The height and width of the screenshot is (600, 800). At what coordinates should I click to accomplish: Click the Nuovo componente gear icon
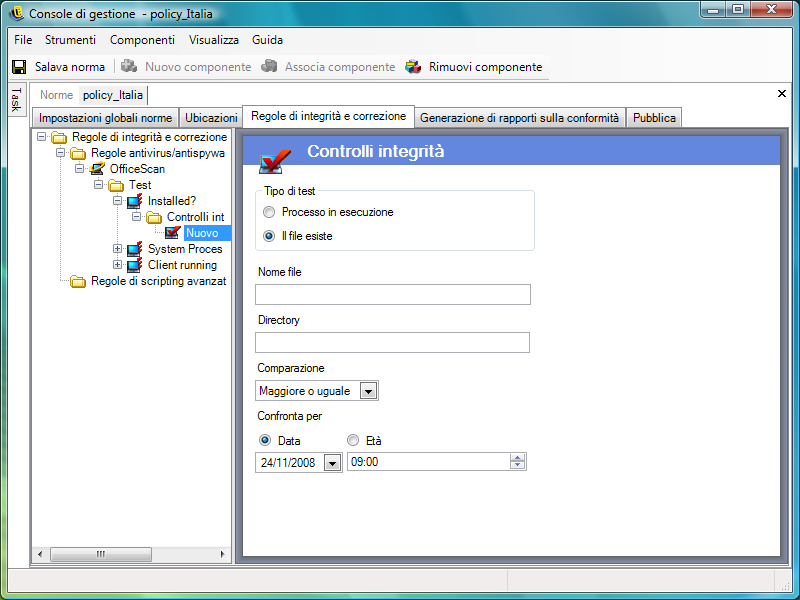[129, 66]
